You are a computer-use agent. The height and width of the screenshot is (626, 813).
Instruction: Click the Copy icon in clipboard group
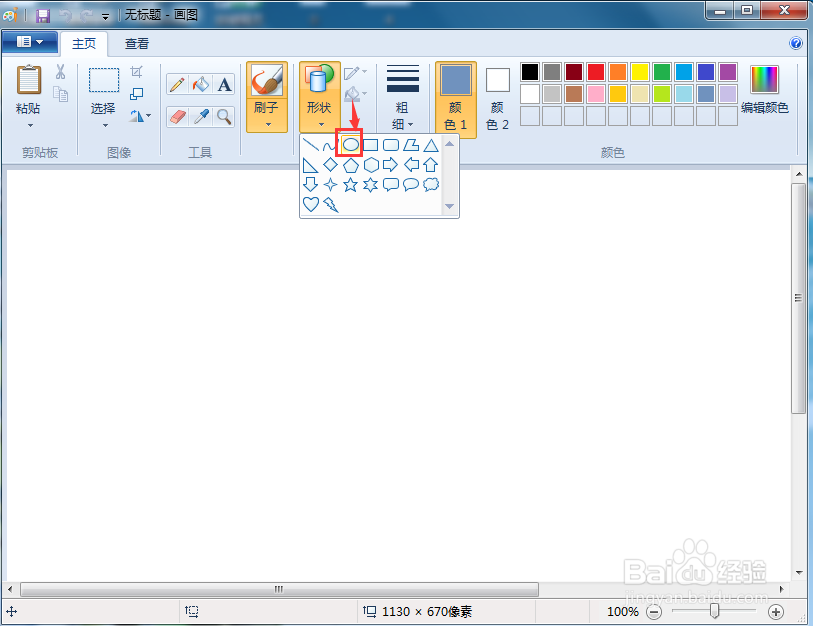coord(61,94)
